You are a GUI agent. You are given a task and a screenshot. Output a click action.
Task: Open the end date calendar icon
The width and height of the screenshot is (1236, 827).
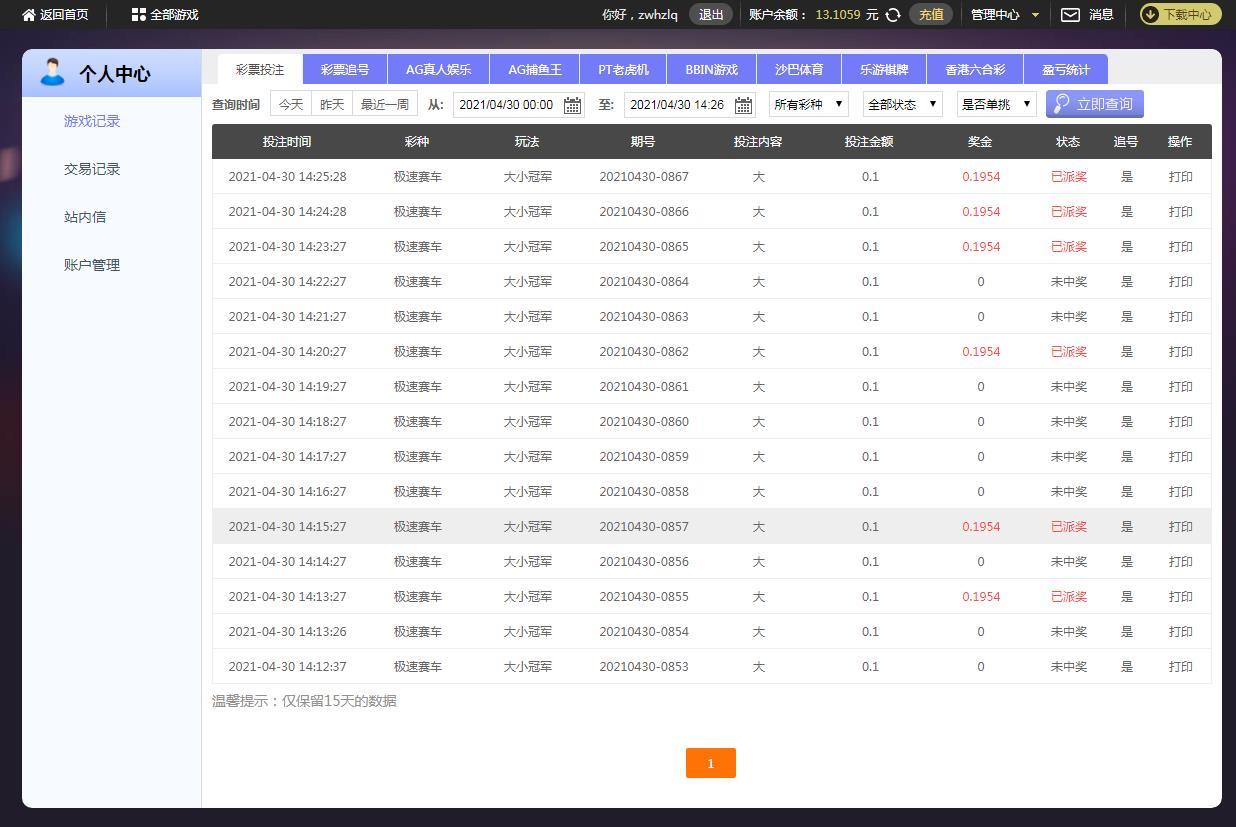(x=743, y=105)
